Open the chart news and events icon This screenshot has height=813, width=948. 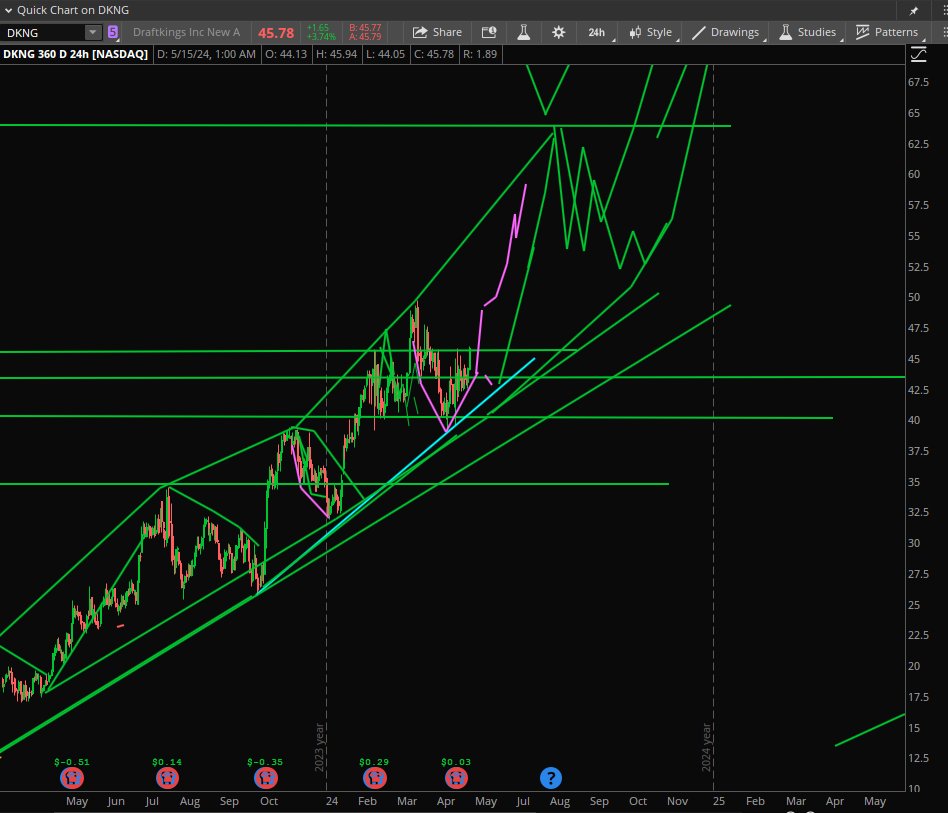[x=489, y=33]
